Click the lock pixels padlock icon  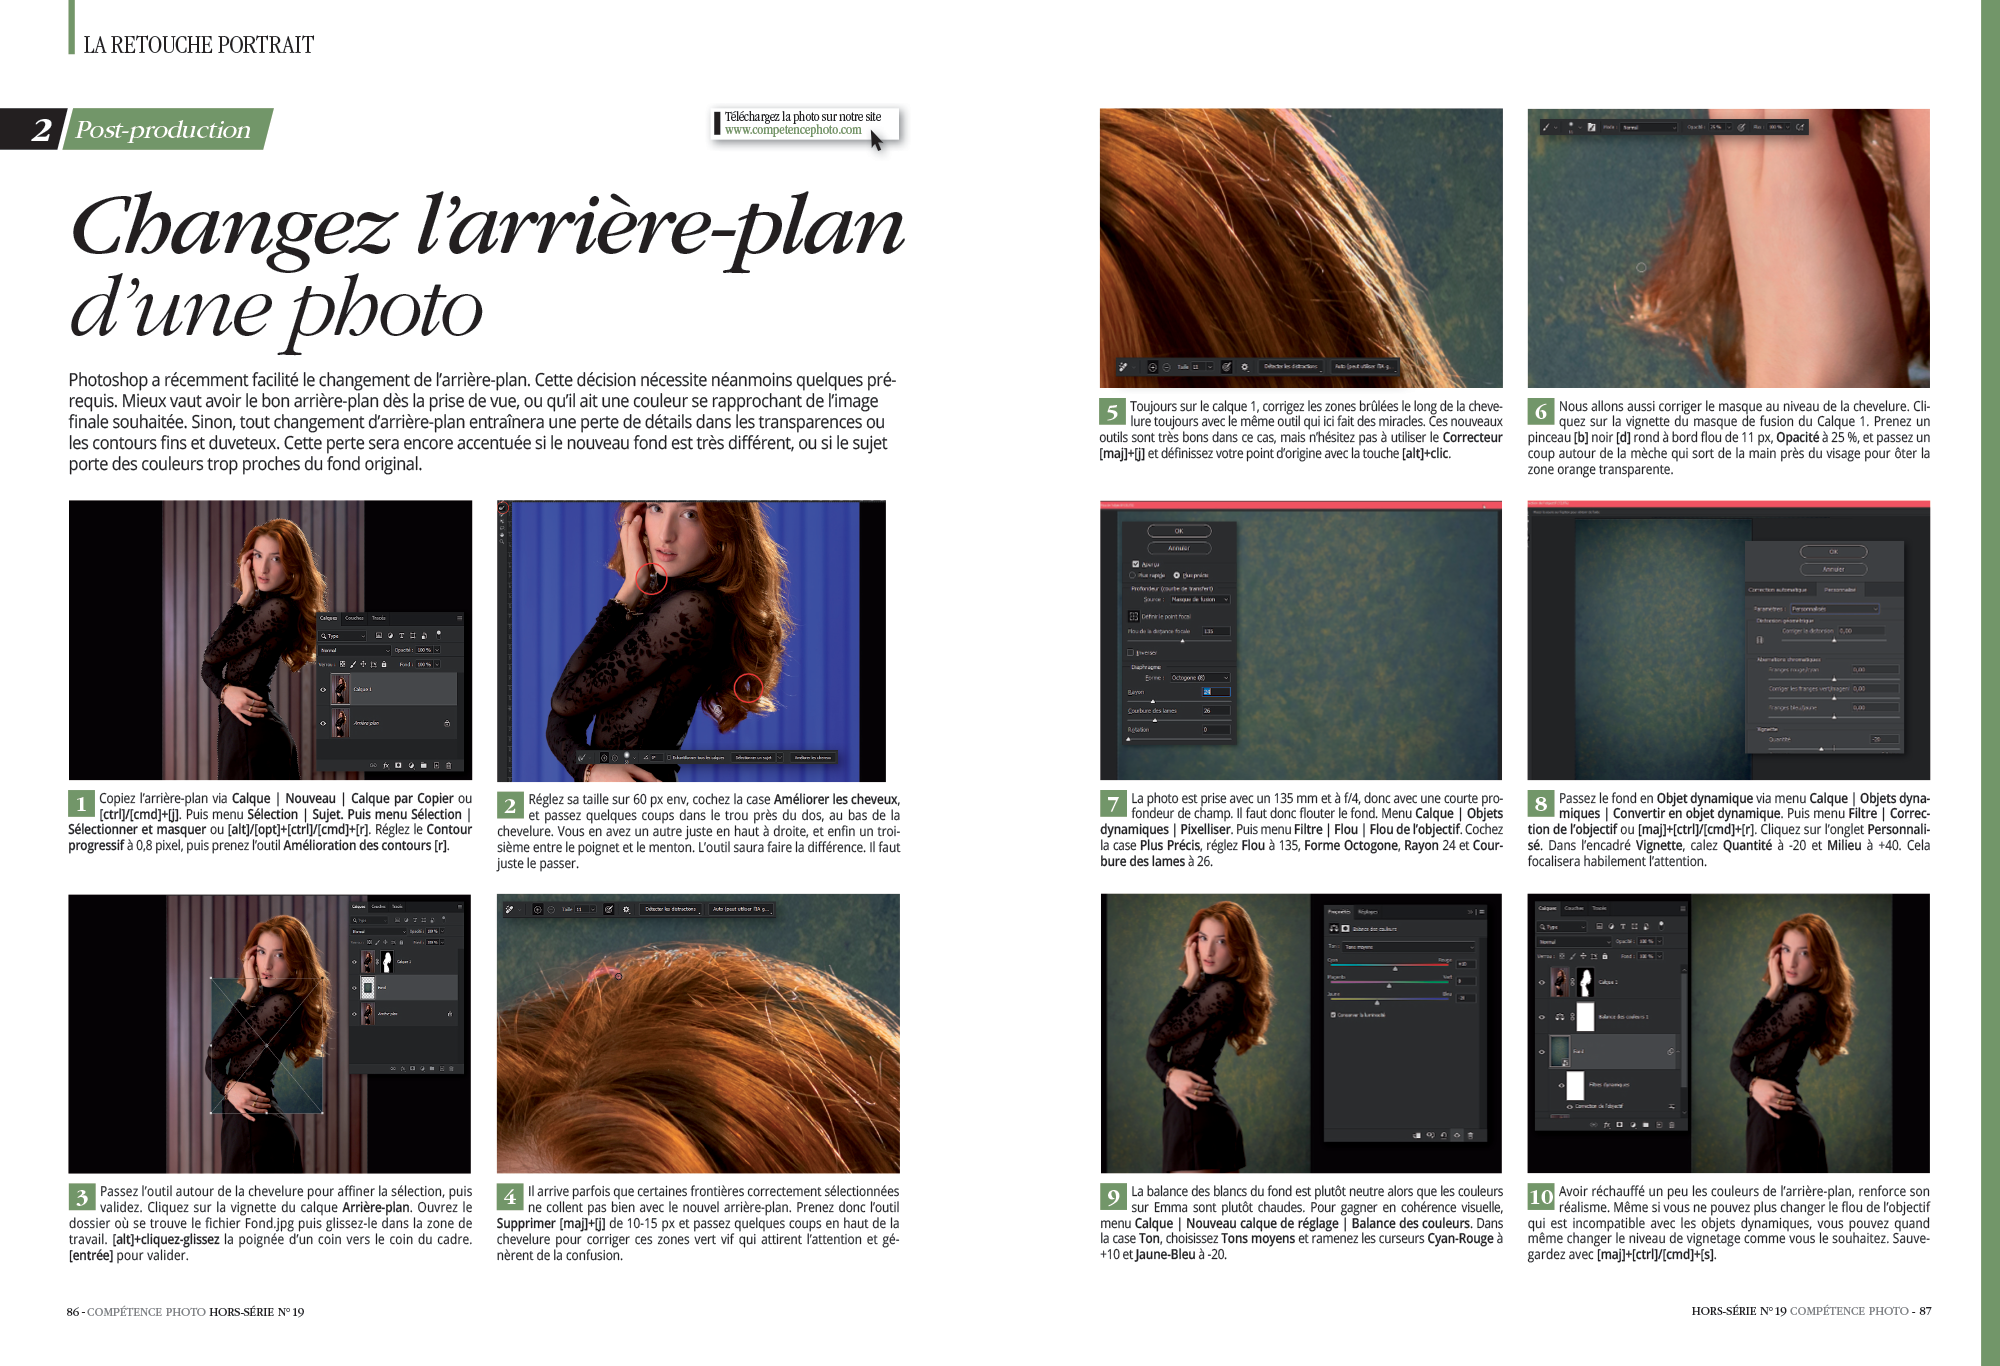coord(385,664)
